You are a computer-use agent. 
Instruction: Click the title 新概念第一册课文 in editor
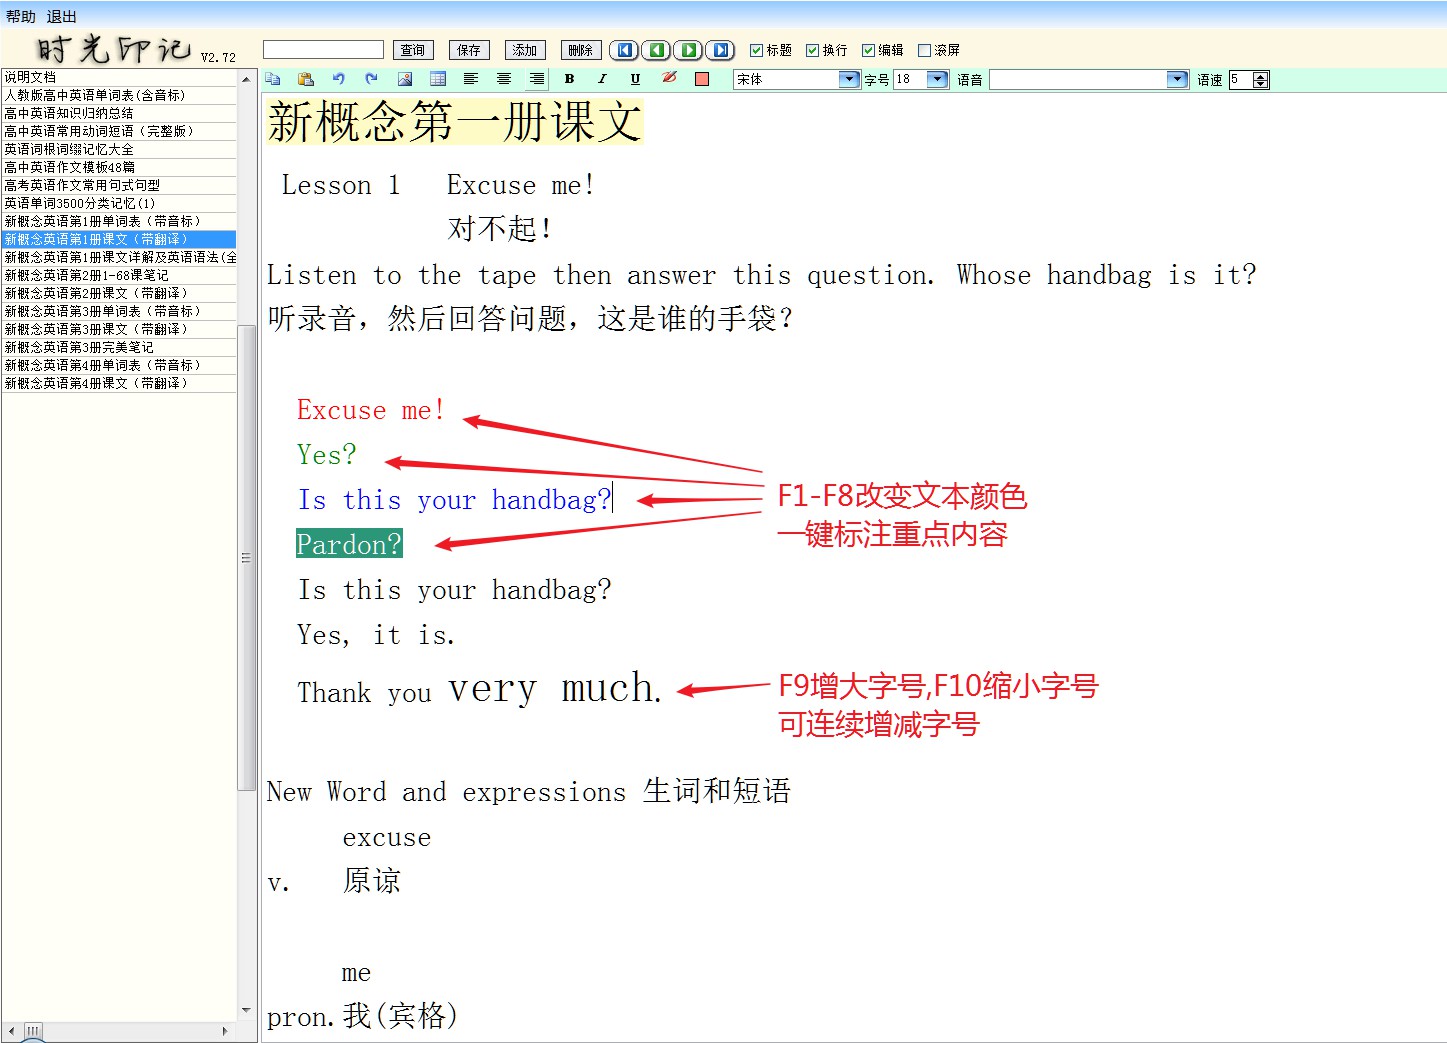(x=455, y=121)
